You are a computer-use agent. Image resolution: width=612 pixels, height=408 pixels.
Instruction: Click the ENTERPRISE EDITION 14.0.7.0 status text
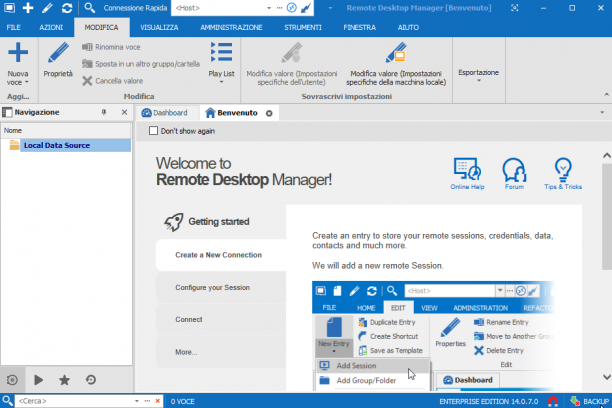click(x=488, y=401)
